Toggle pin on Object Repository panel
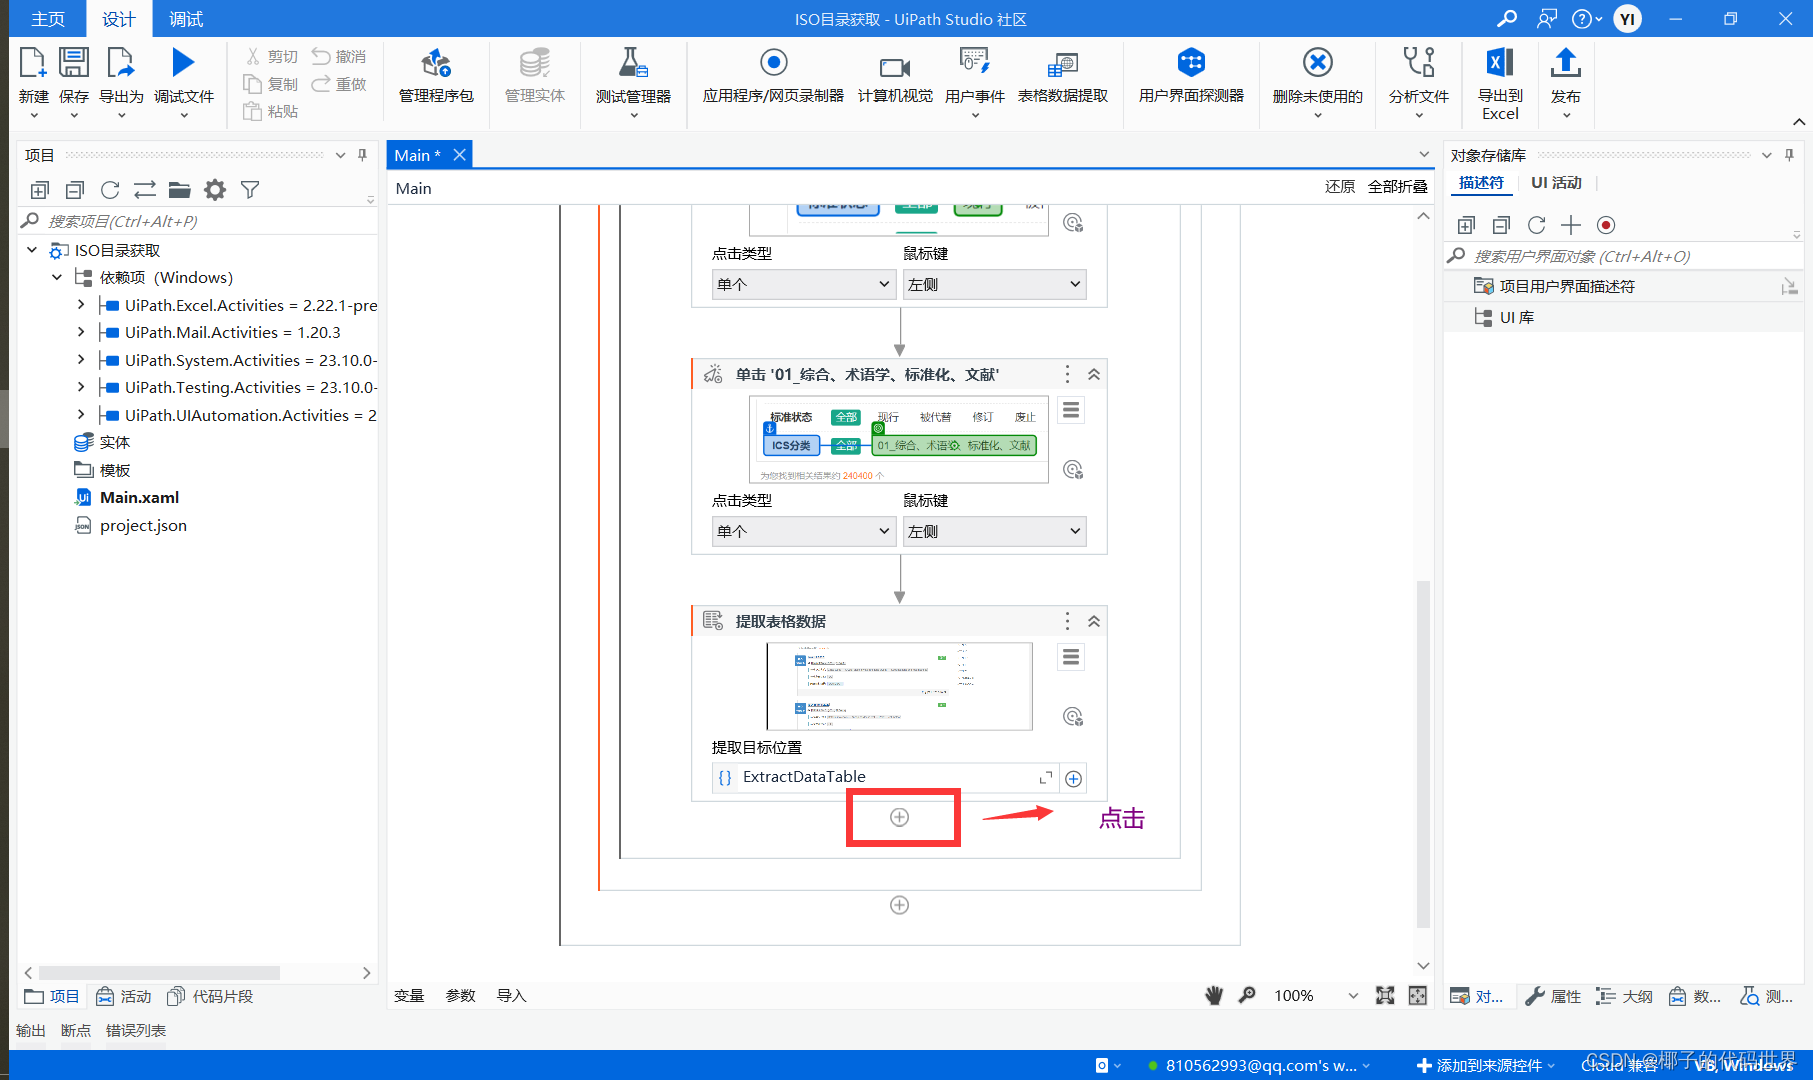The width and height of the screenshot is (1813, 1080). coord(1789,155)
